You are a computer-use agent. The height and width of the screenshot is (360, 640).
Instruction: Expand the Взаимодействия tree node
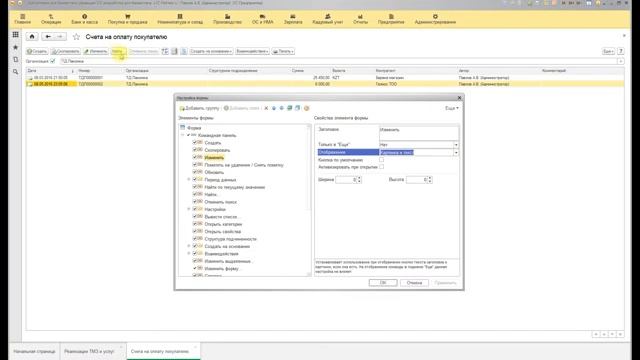click(x=189, y=253)
